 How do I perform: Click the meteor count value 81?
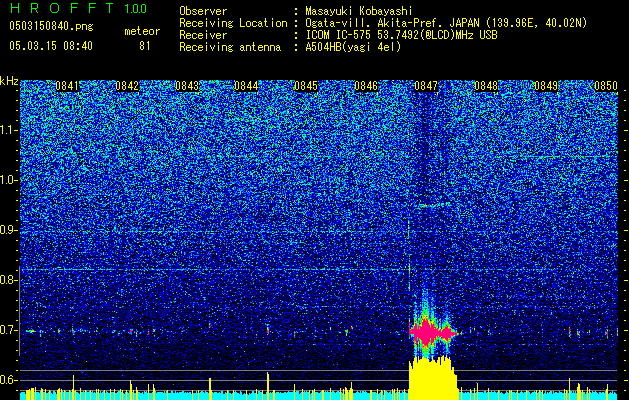[x=145, y=46]
